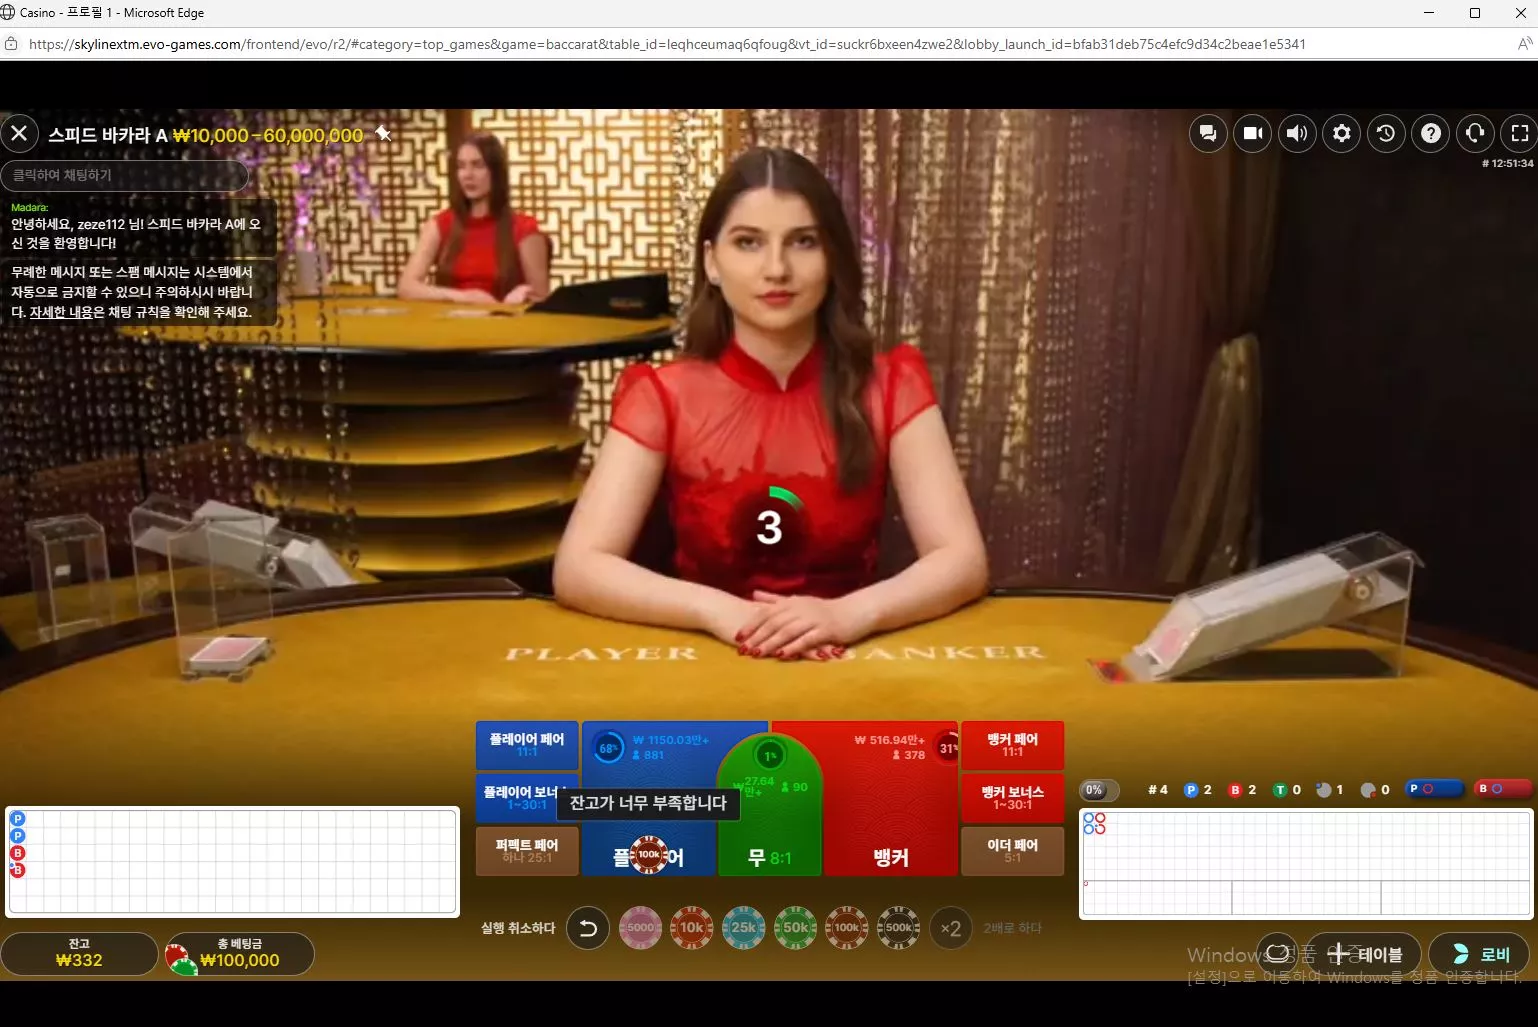Image resolution: width=1538 pixels, height=1027 pixels.
Task: Show Player next-hand road prediction
Action: tap(1434, 789)
